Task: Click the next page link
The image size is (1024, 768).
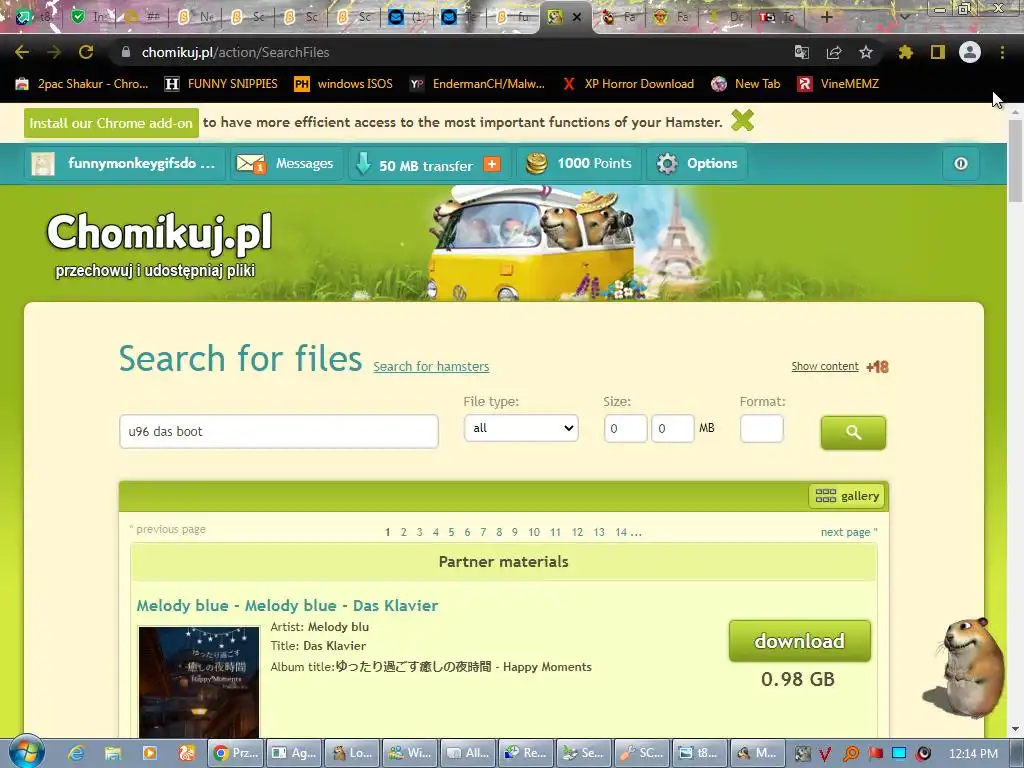Action: pyautogui.click(x=849, y=532)
